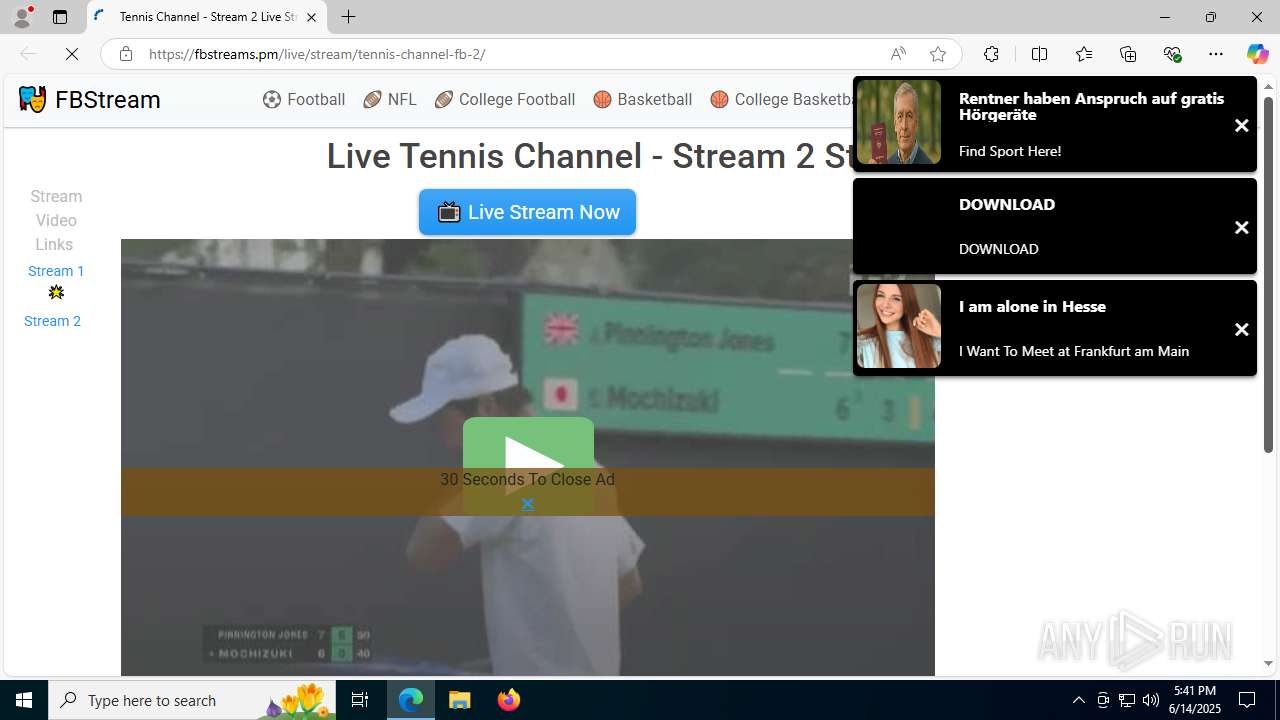Open network settings tray icon
The image size is (1280, 720).
[x=1127, y=700]
